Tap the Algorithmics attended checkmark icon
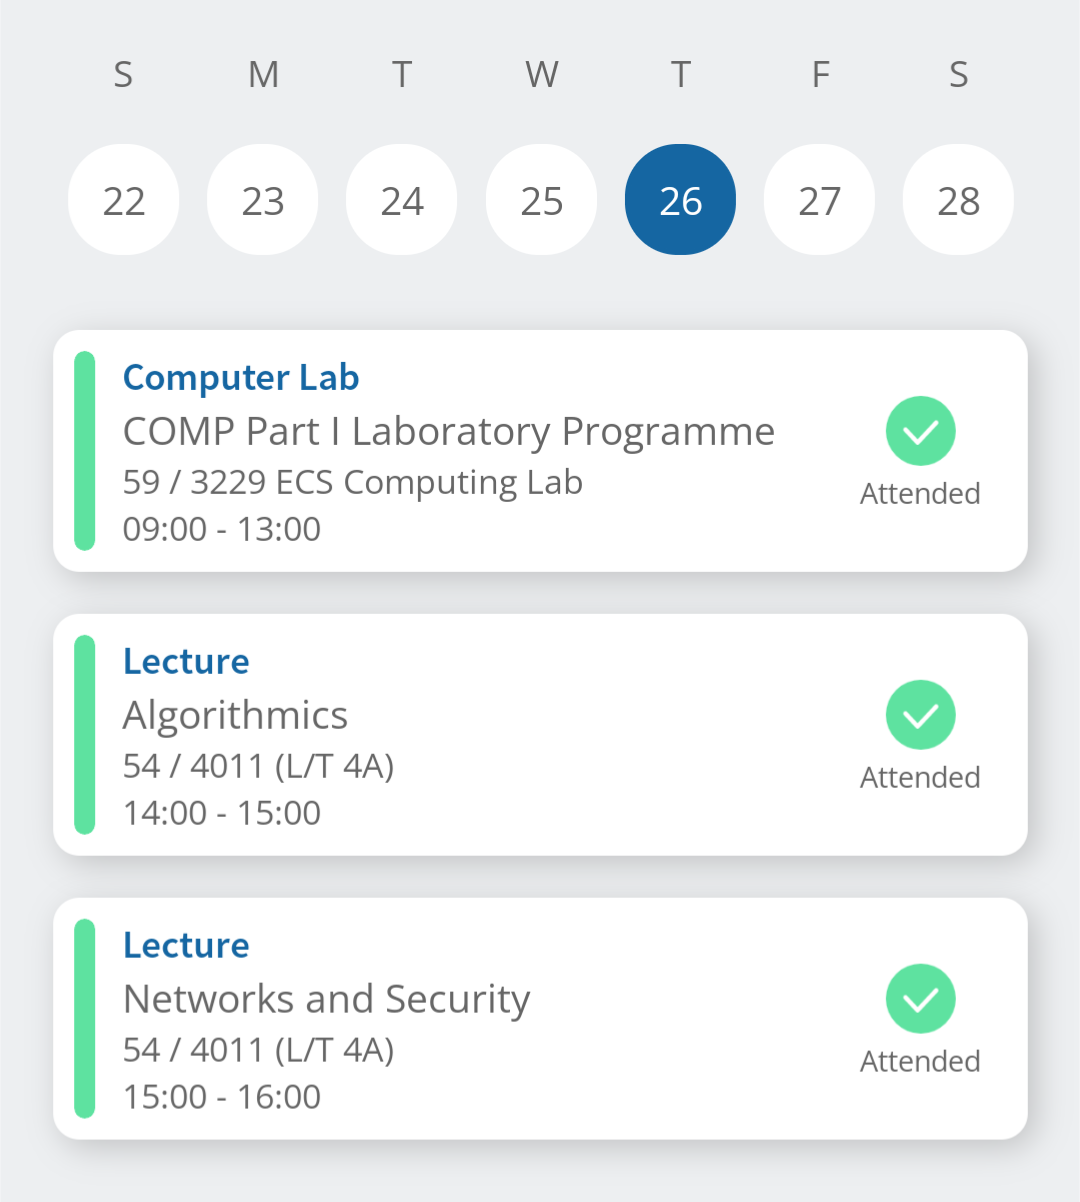1080x1202 pixels. pos(920,715)
